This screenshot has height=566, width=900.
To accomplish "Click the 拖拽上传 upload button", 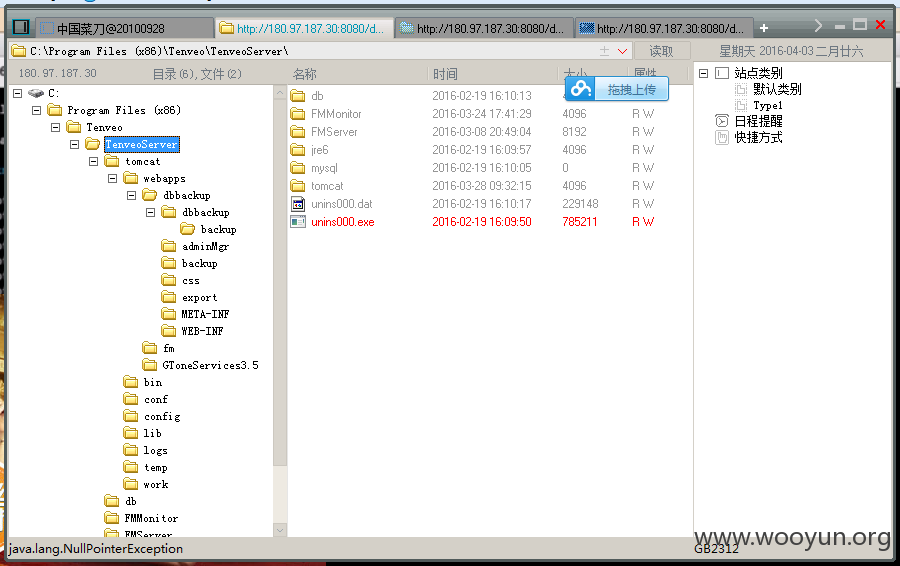I will click(x=631, y=90).
